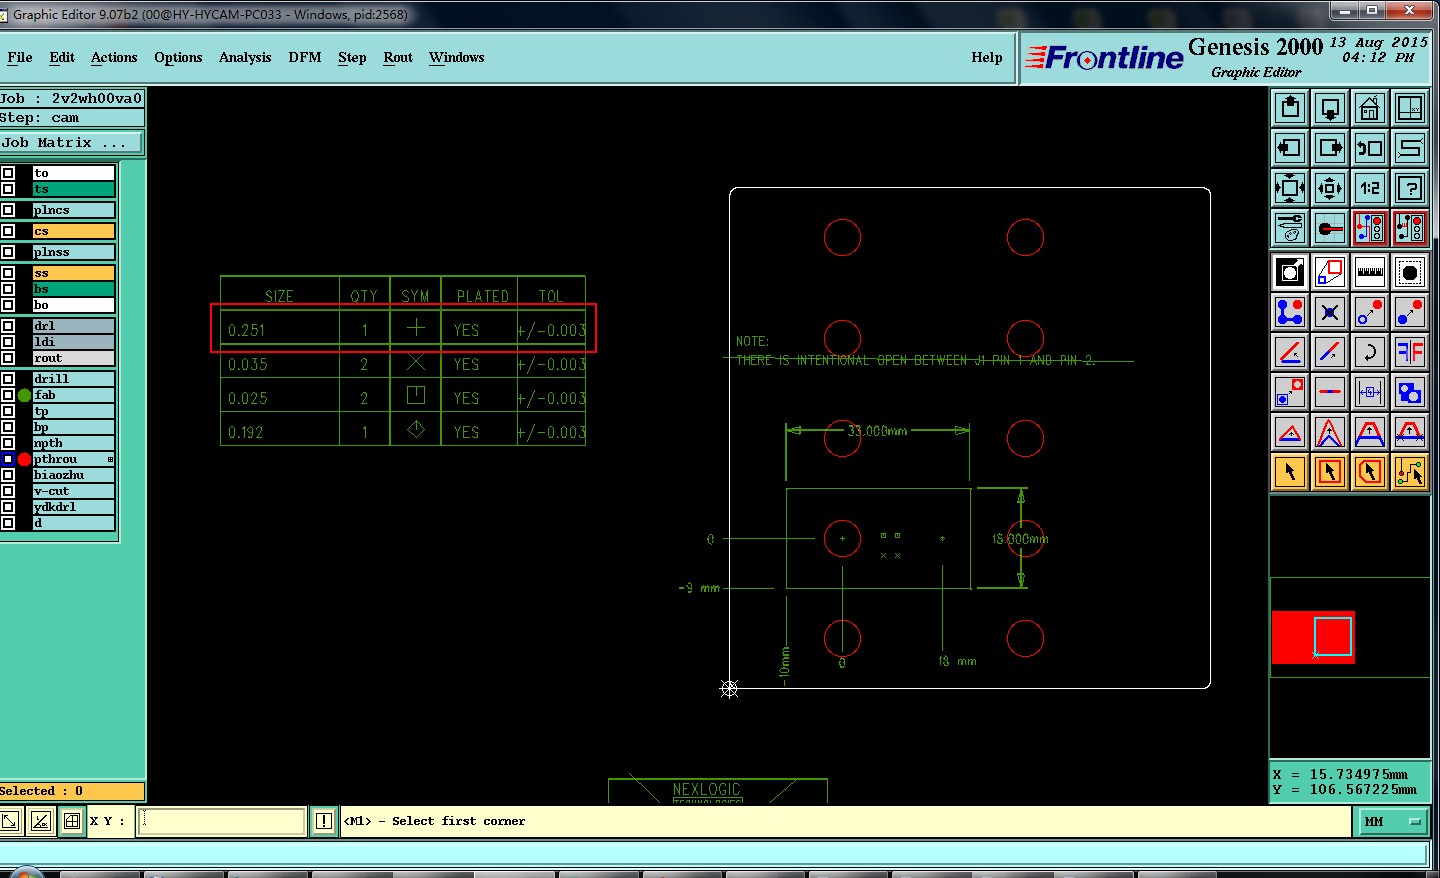The image size is (1440, 878).
Task: Click the zoom out all-directions icon
Action: [x=1290, y=188]
